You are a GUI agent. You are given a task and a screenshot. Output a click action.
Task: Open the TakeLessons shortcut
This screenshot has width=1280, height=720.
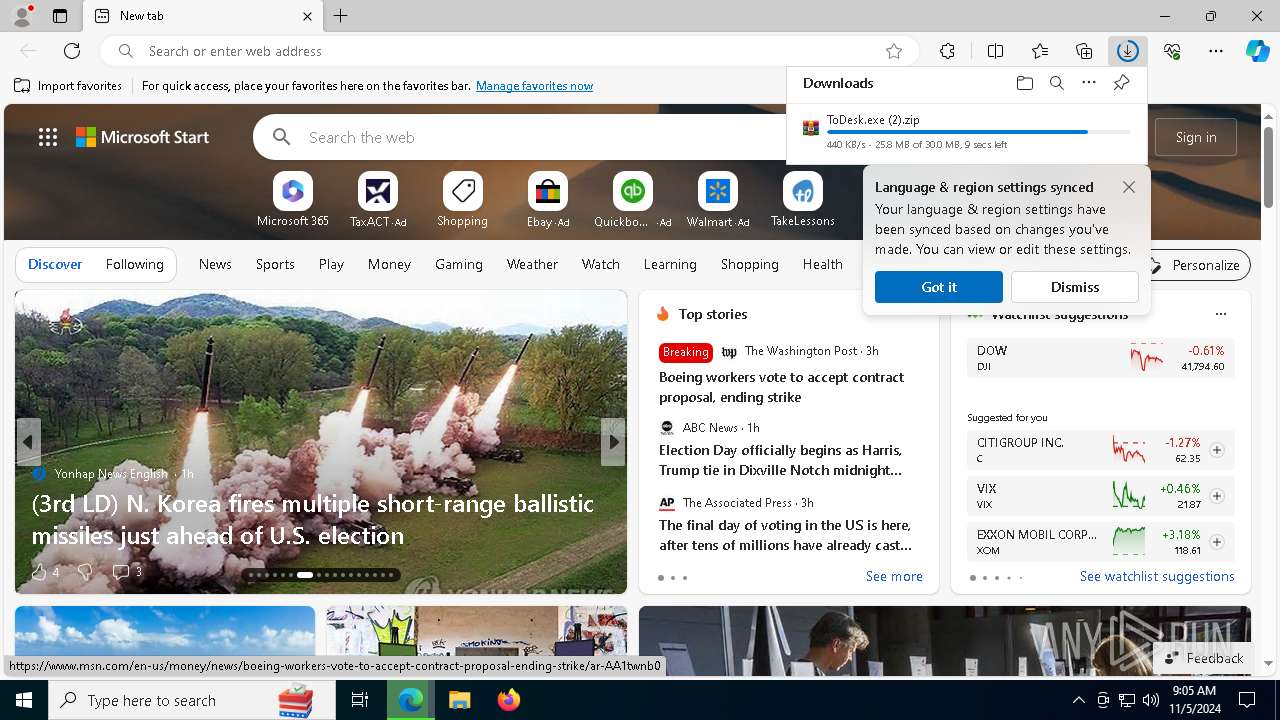(802, 200)
